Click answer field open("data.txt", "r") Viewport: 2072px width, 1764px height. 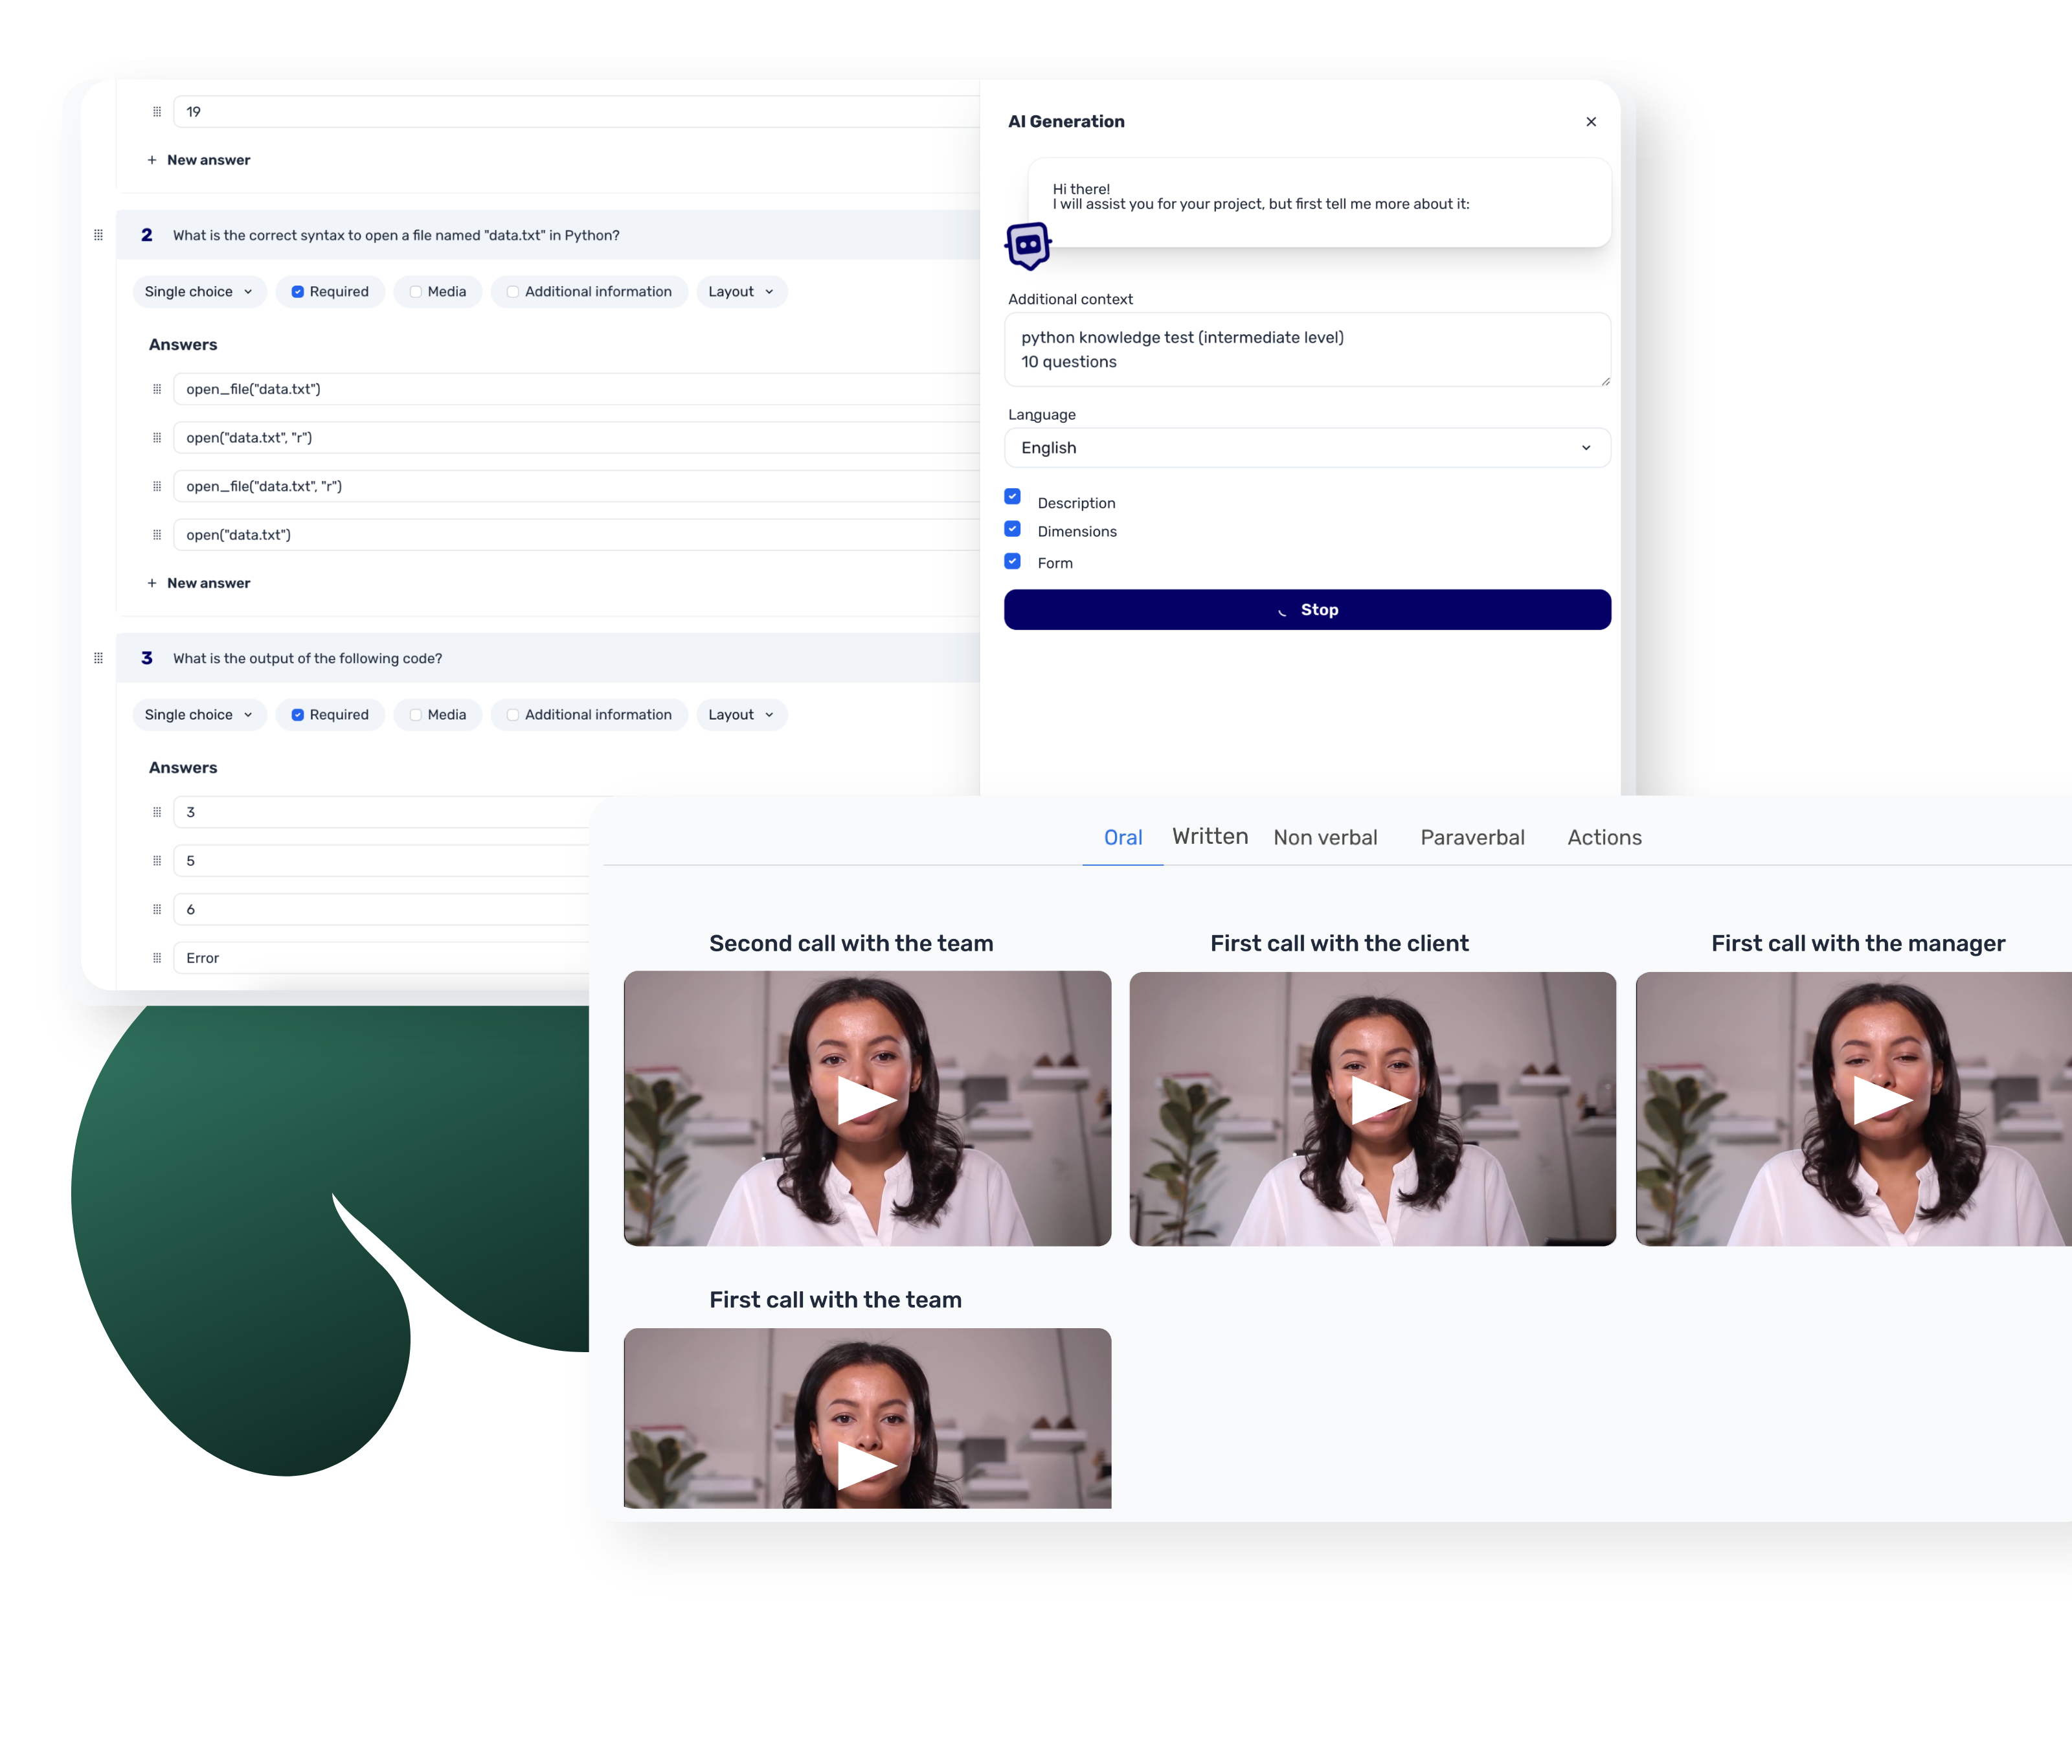click(576, 438)
